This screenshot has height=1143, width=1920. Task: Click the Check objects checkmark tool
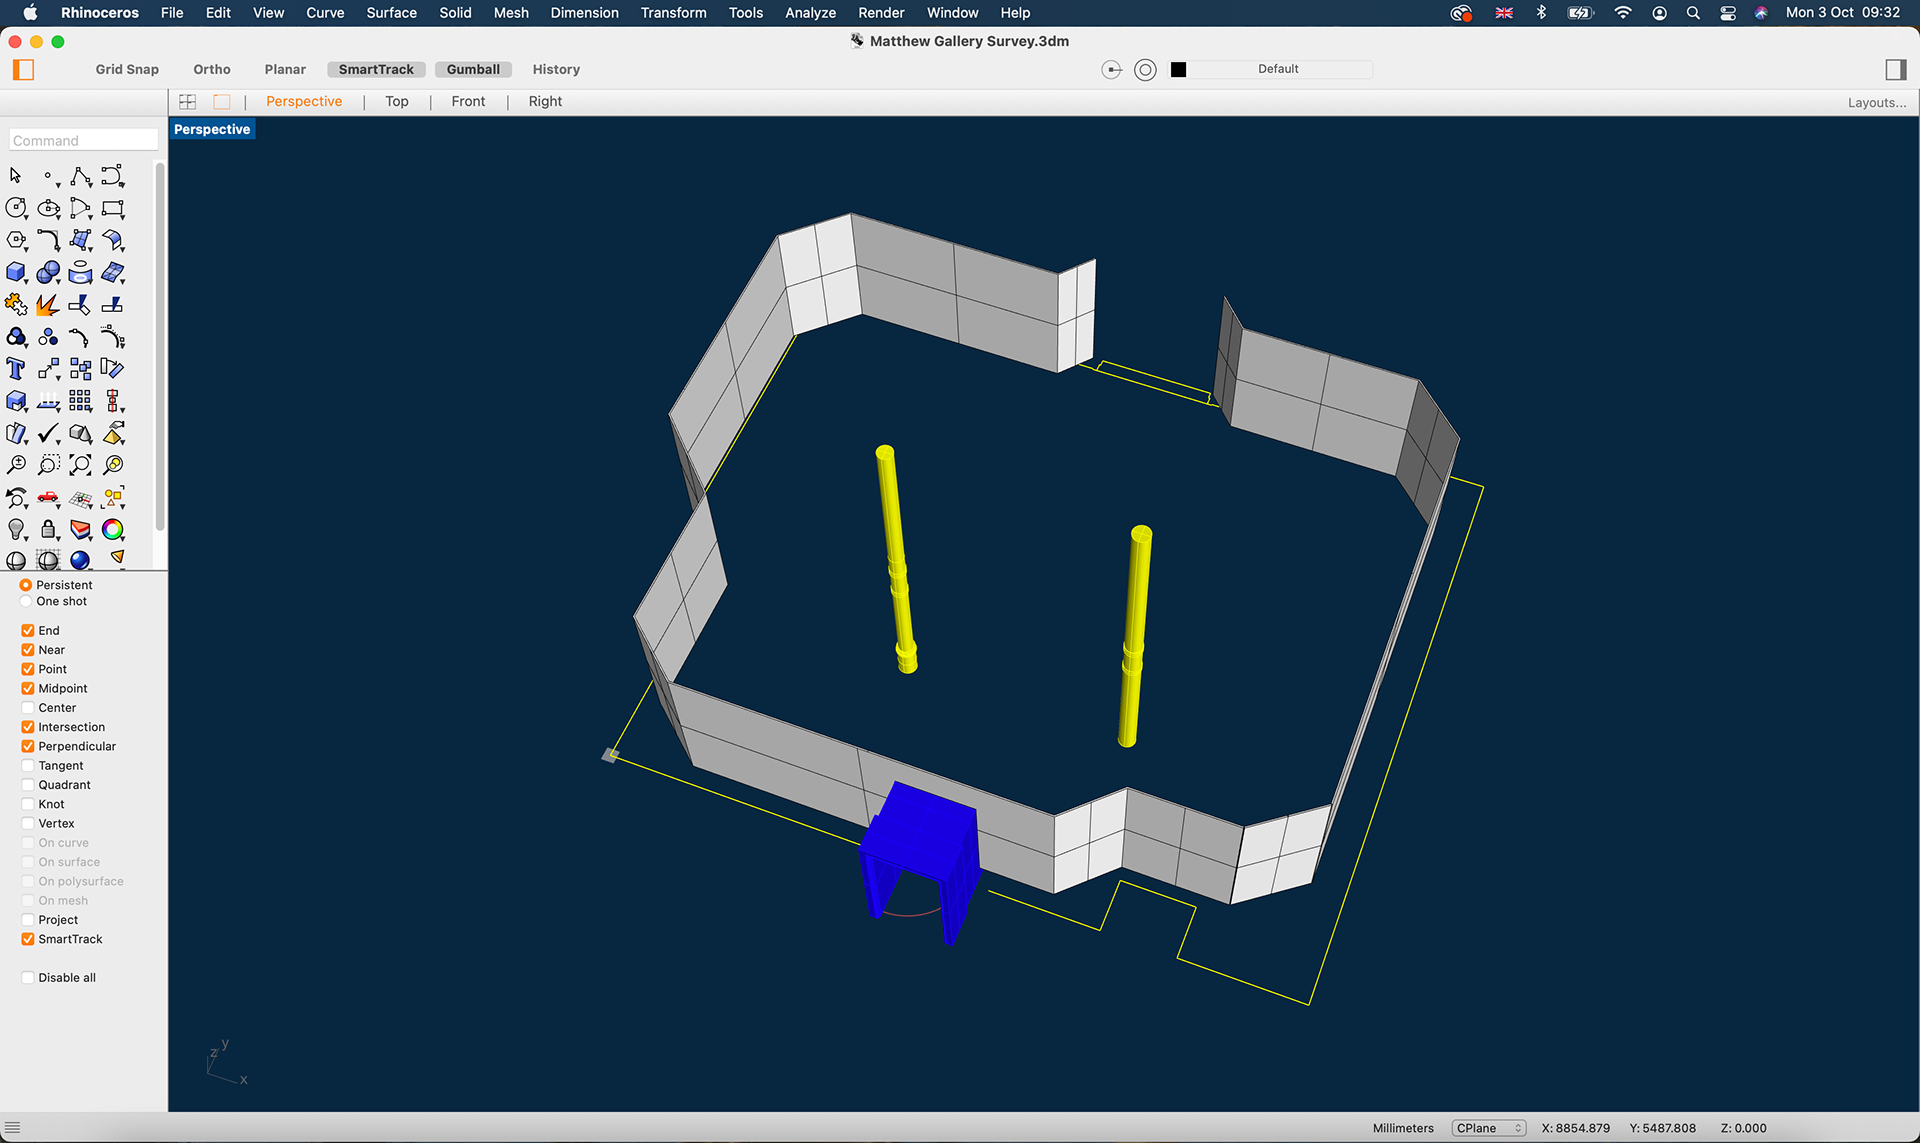coord(48,433)
